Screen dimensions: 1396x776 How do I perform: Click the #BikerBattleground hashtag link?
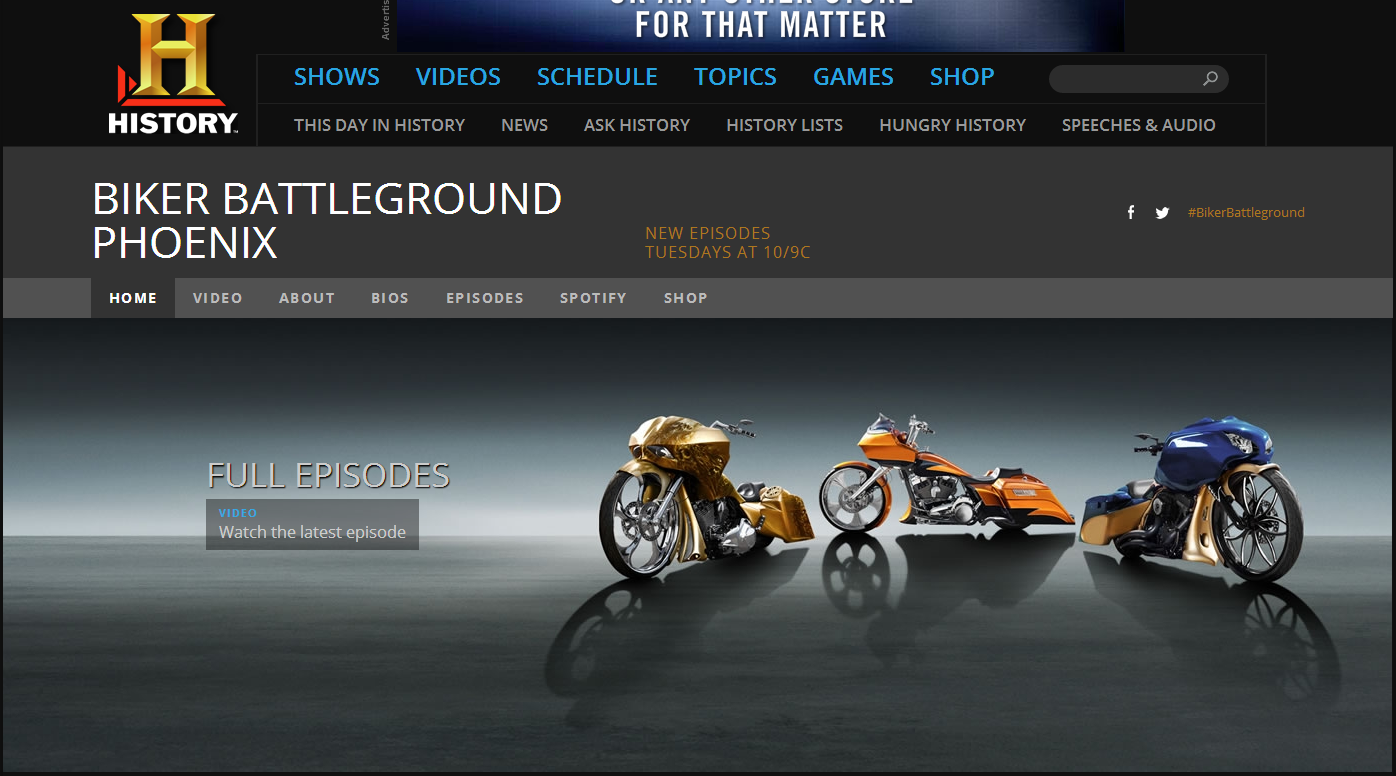point(1246,212)
